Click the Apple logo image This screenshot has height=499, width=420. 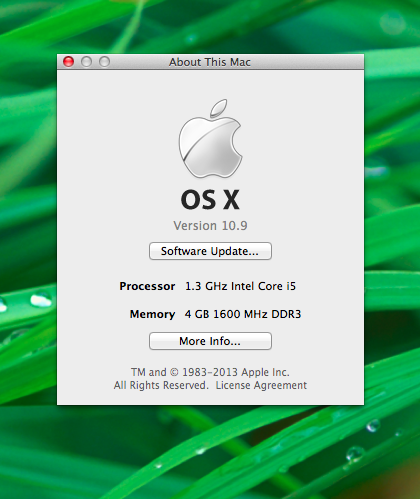point(210,138)
